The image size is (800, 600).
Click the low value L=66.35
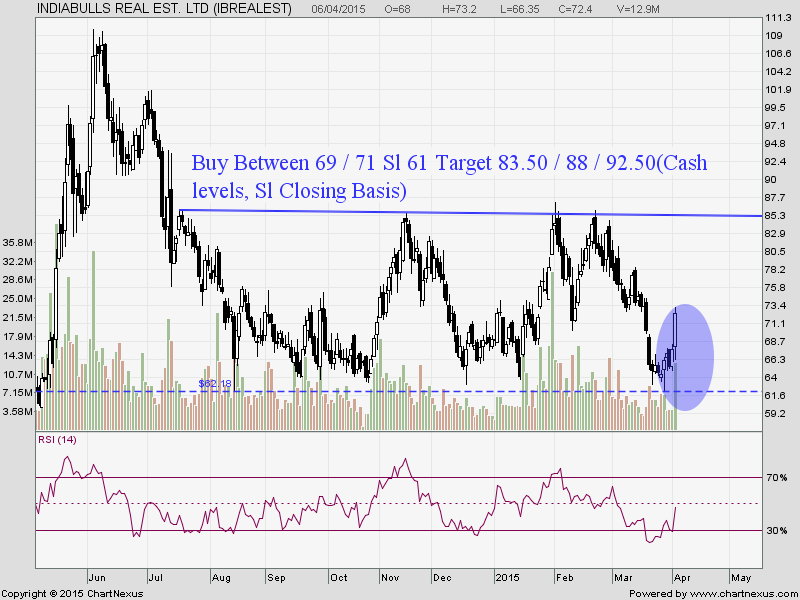(x=519, y=9)
